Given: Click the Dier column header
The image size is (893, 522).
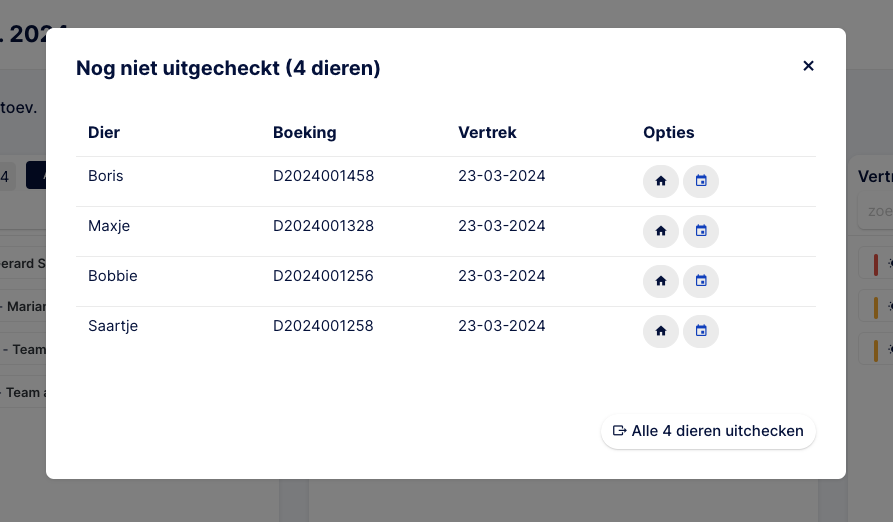Looking at the screenshot, I should [104, 133].
